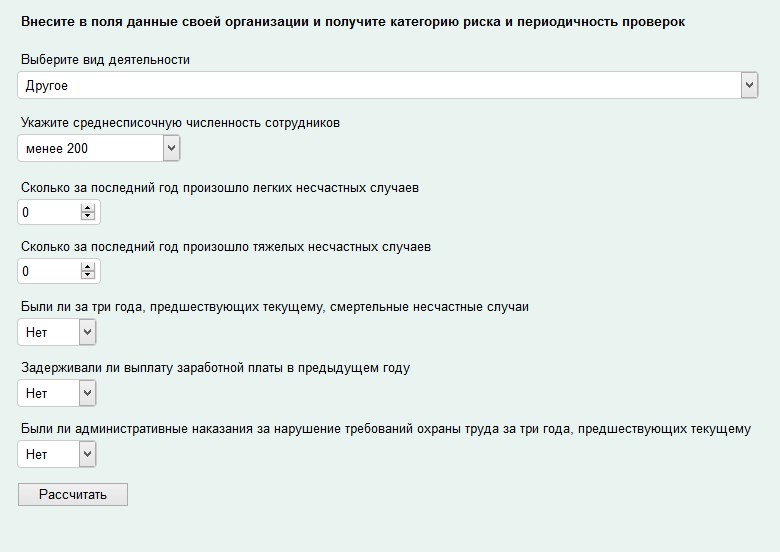Image resolution: width=780 pixels, height=552 pixels.
Task: Decrease severe accidents count with down arrow
Action: click(x=88, y=275)
